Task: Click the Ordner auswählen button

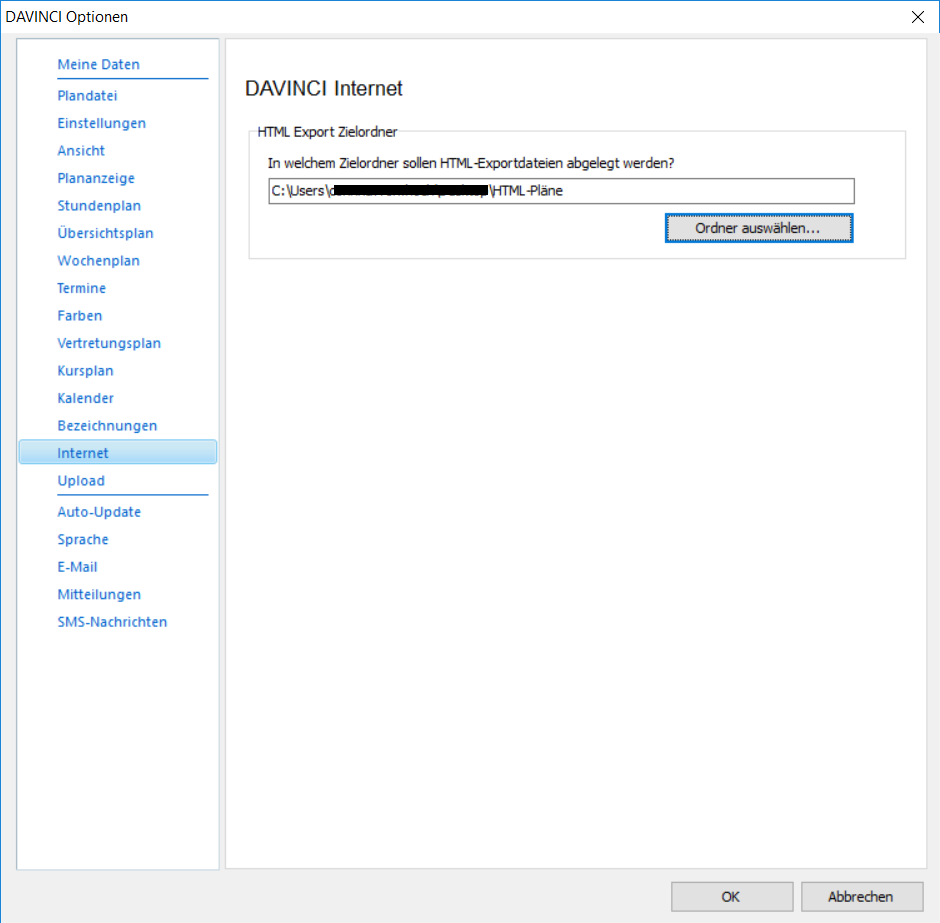Action: [x=759, y=228]
